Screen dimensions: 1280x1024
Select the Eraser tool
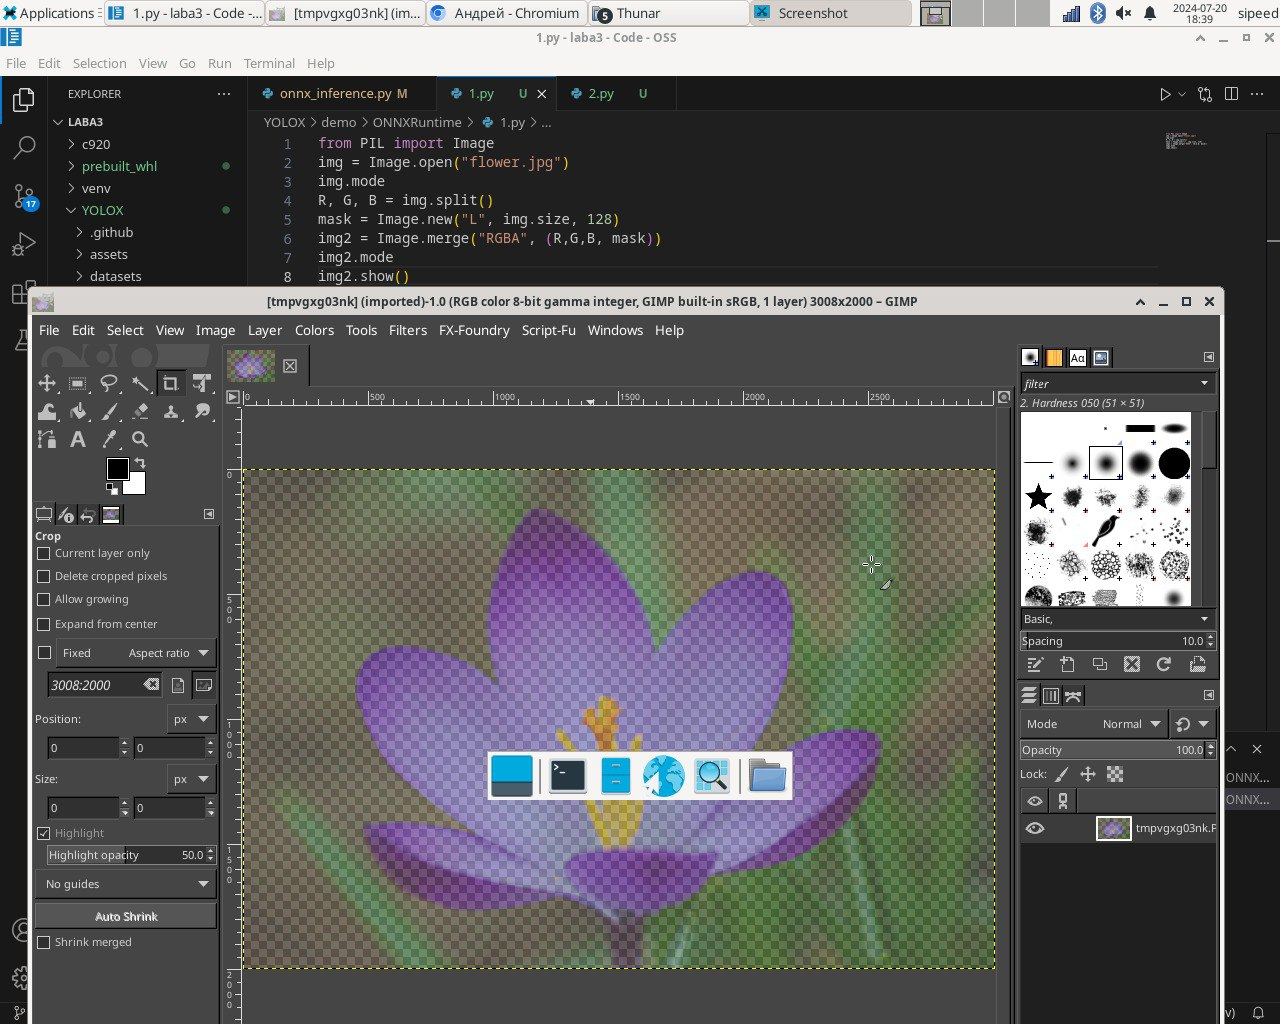(x=140, y=411)
